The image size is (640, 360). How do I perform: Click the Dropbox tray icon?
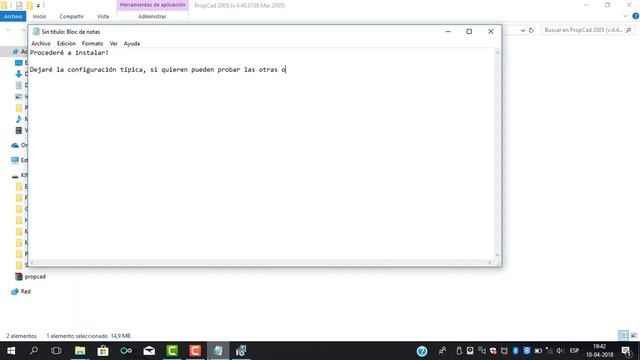pos(527,351)
